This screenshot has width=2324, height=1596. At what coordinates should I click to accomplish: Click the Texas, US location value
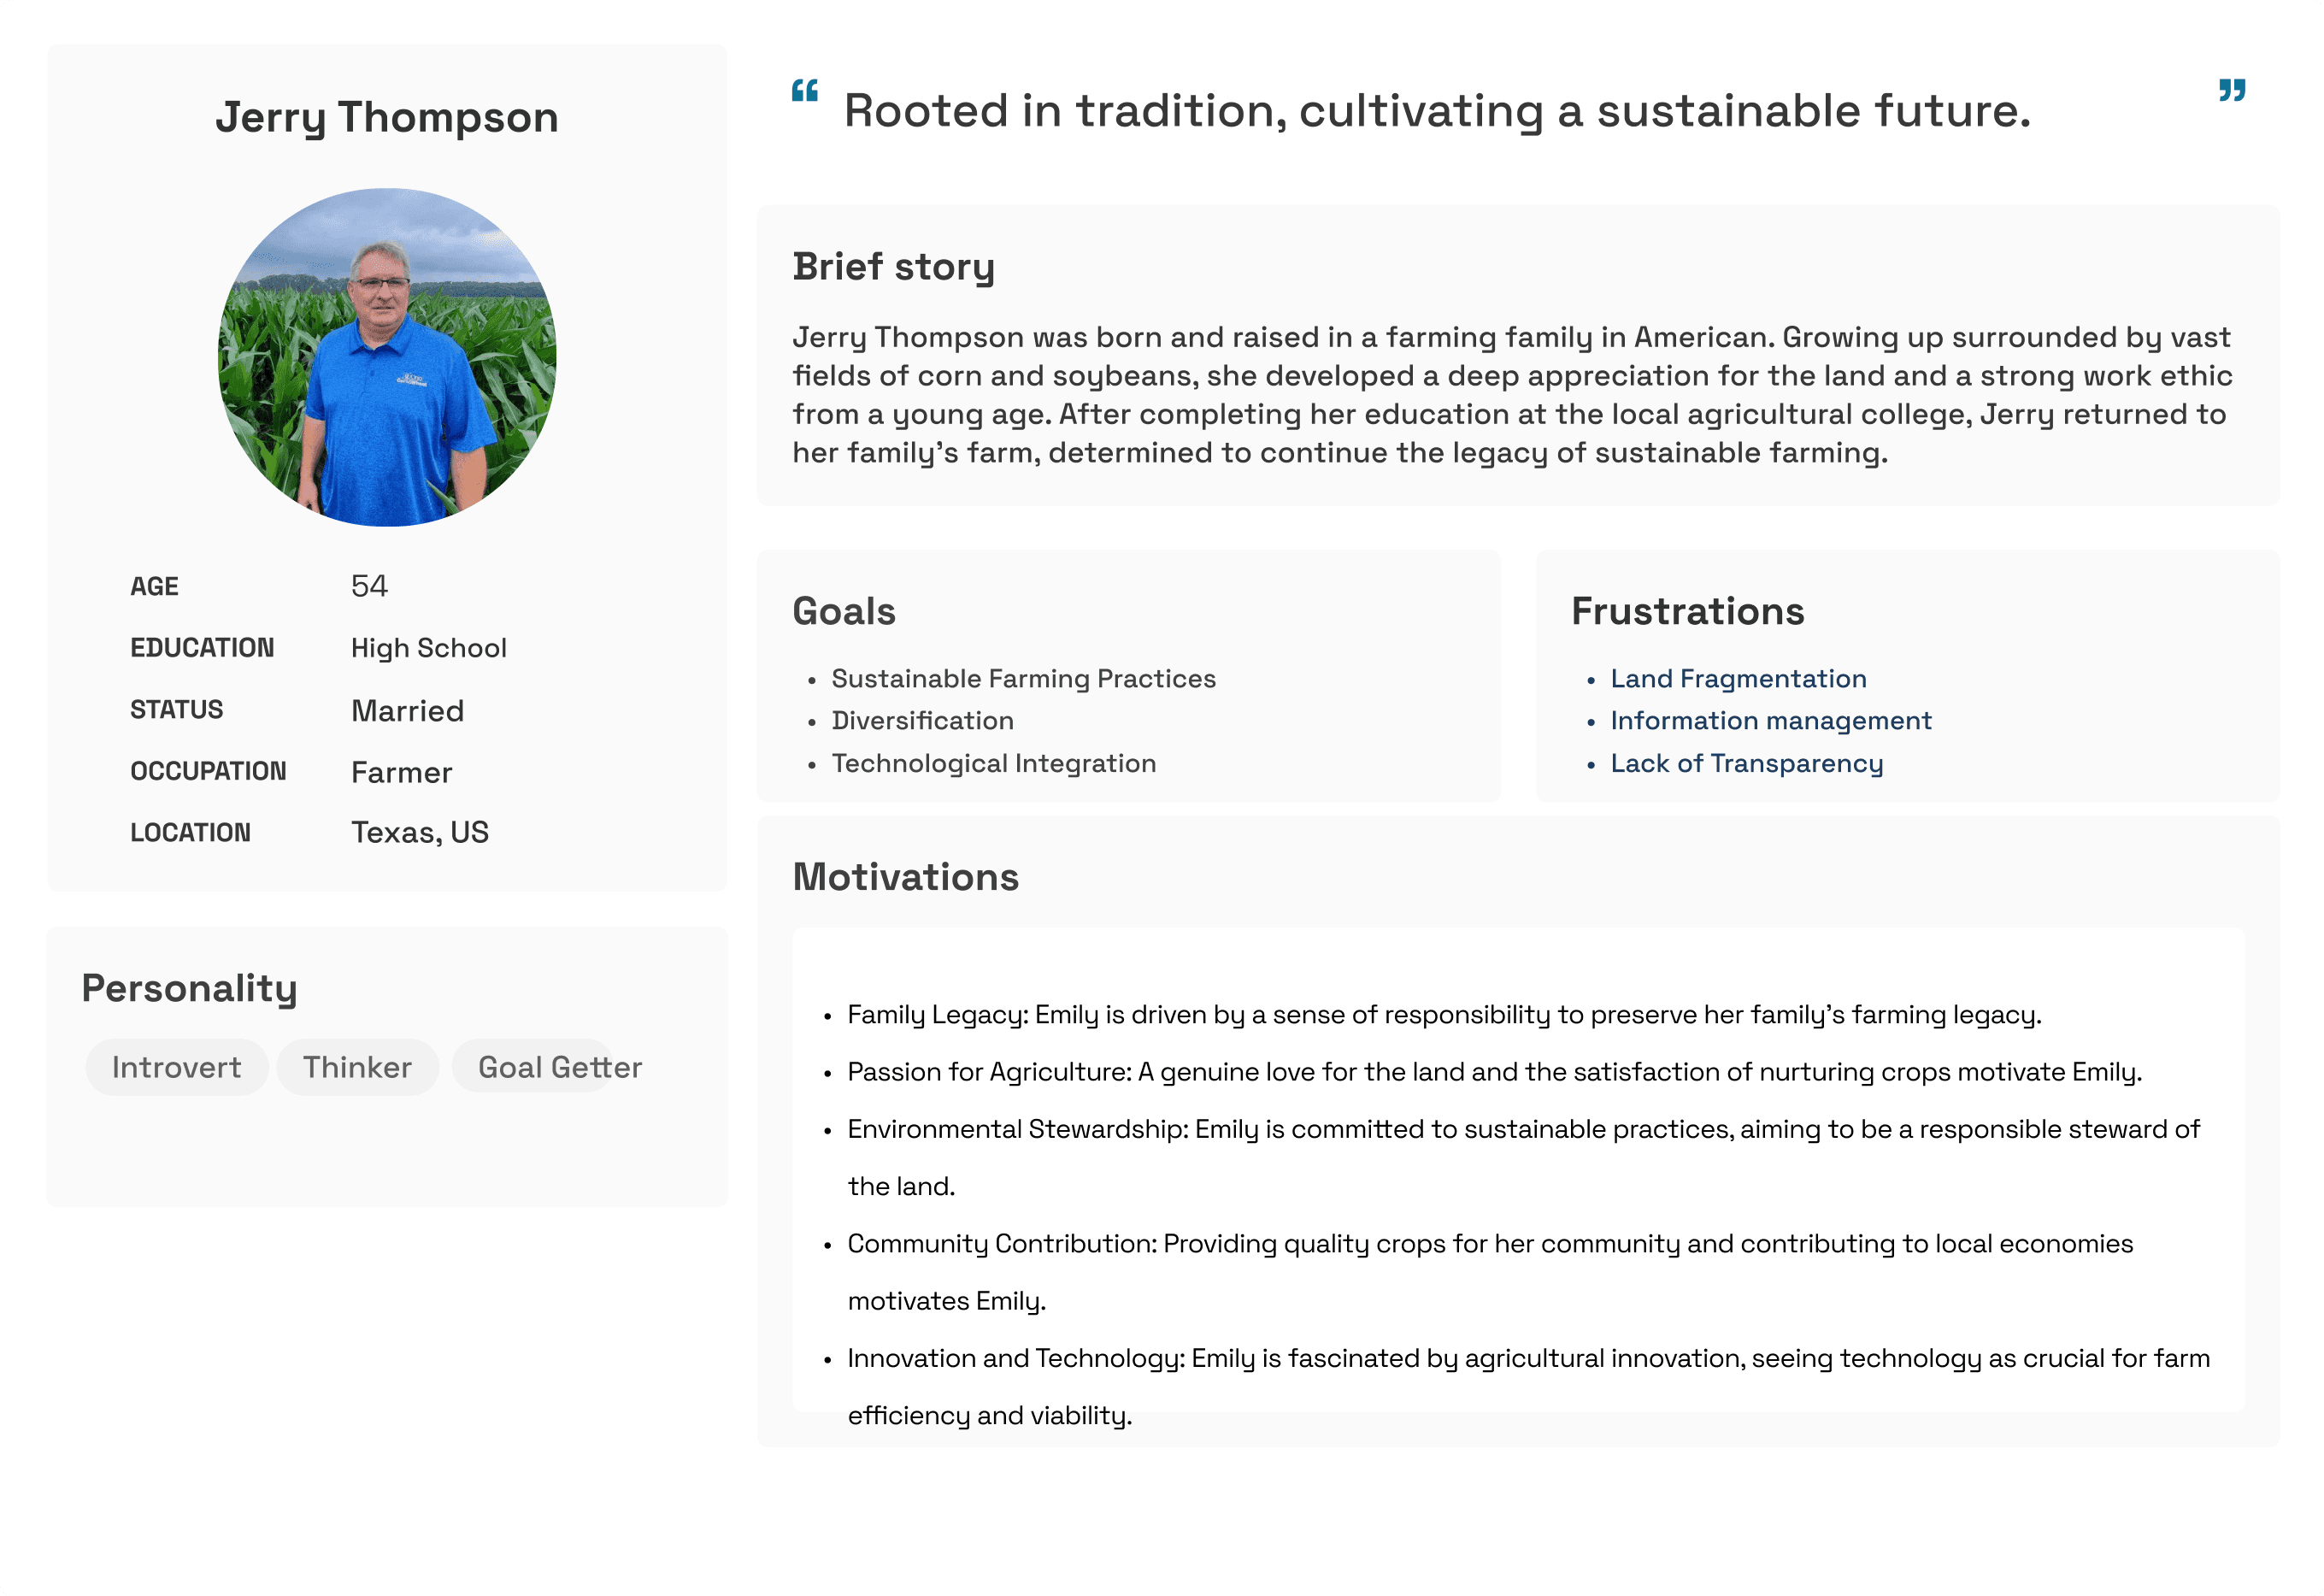pos(420,833)
